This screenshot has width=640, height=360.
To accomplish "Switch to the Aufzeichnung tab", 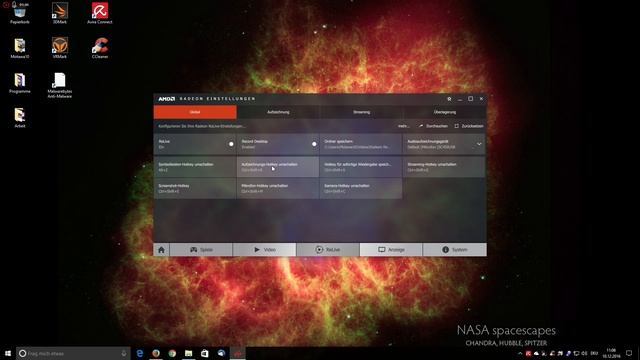I will pyautogui.click(x=278, y=112).
